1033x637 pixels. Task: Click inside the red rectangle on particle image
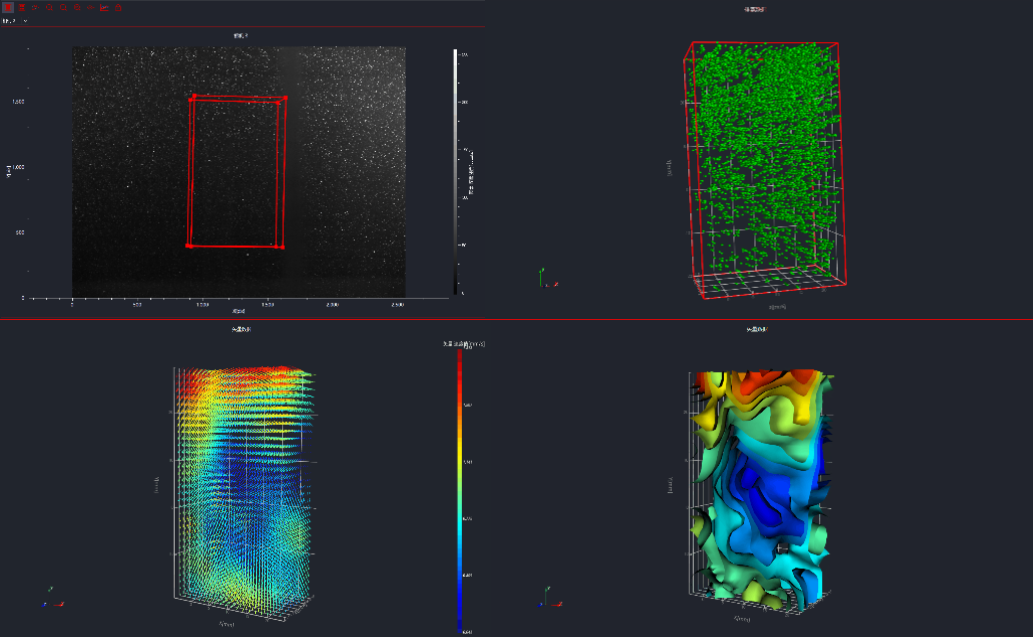(234, 170)
